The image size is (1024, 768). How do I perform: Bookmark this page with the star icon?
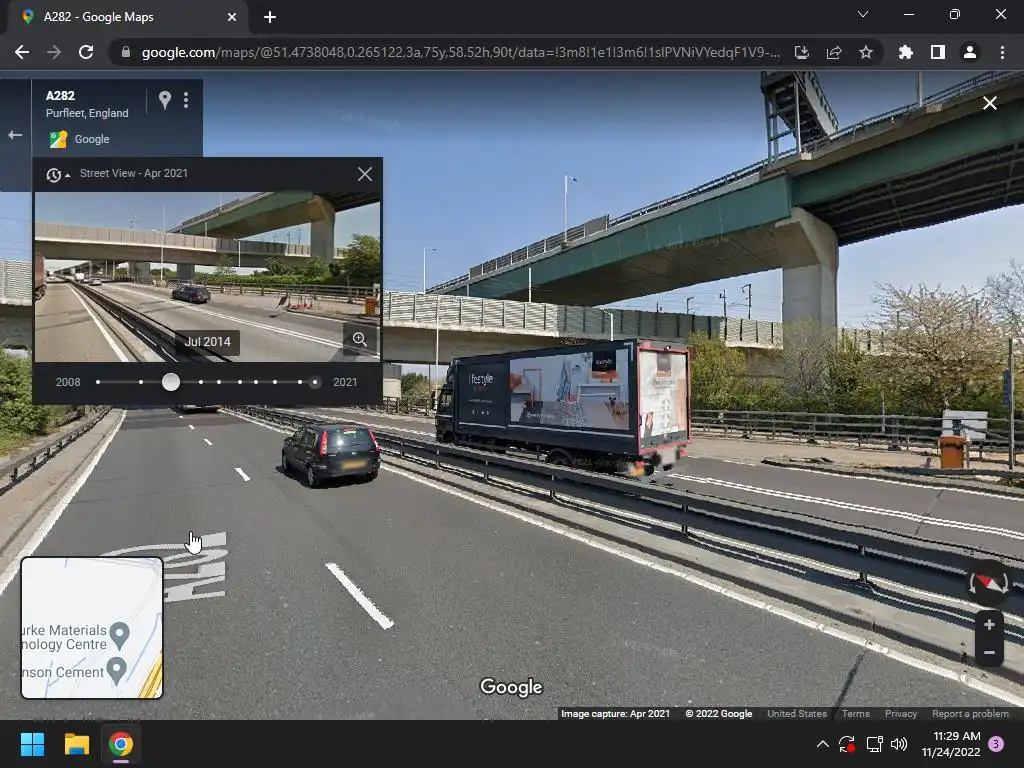(866, 52)
